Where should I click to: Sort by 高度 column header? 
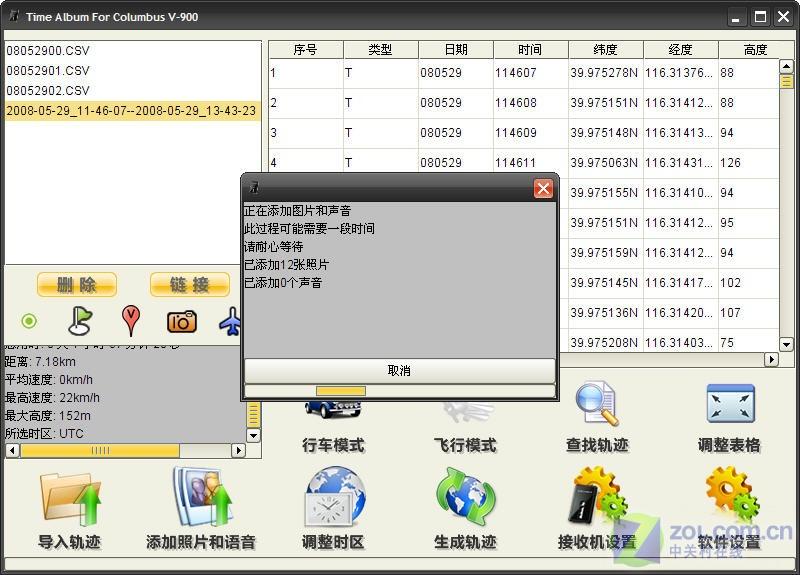[756, 50]
